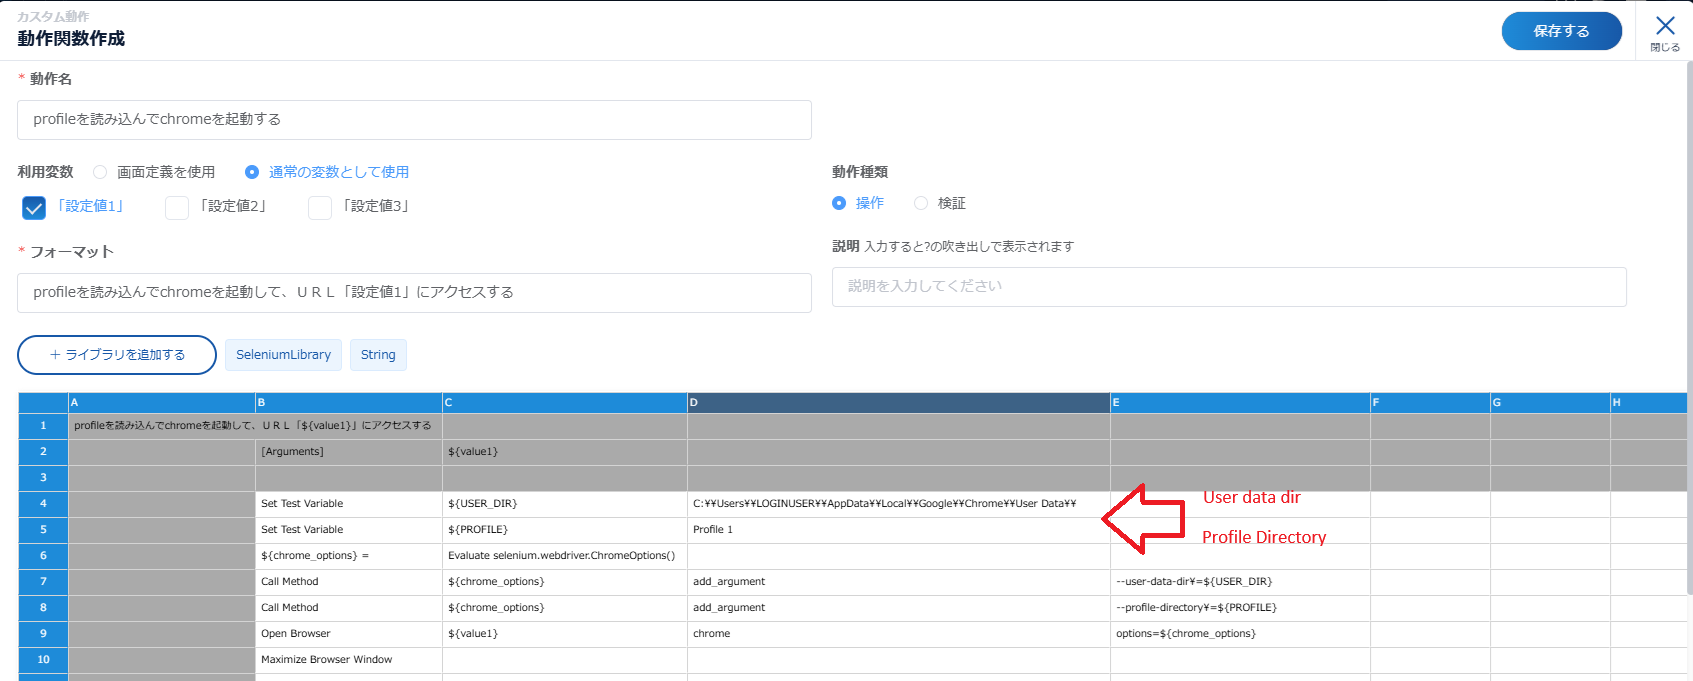Select column B header
Screen dimensions: 1693x681
pos(348,402)
